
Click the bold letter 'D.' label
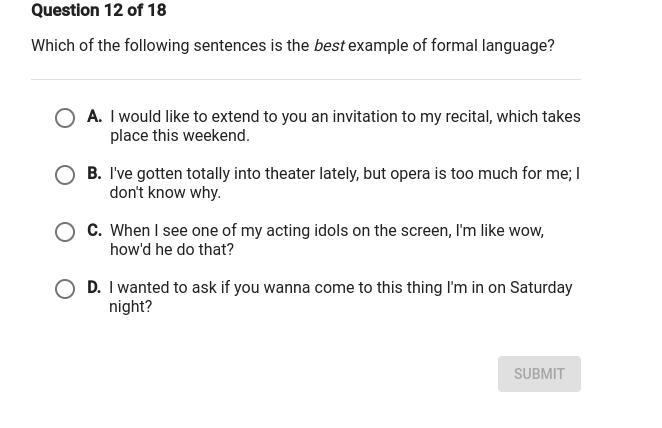(94, 288)
